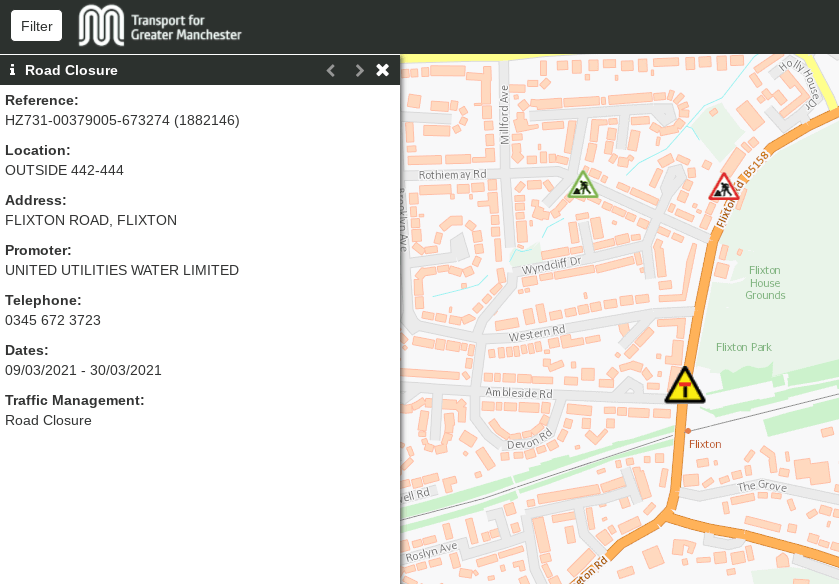
Task: Click the Transport for Greater Manchester logo
Action: click(161, 26)
